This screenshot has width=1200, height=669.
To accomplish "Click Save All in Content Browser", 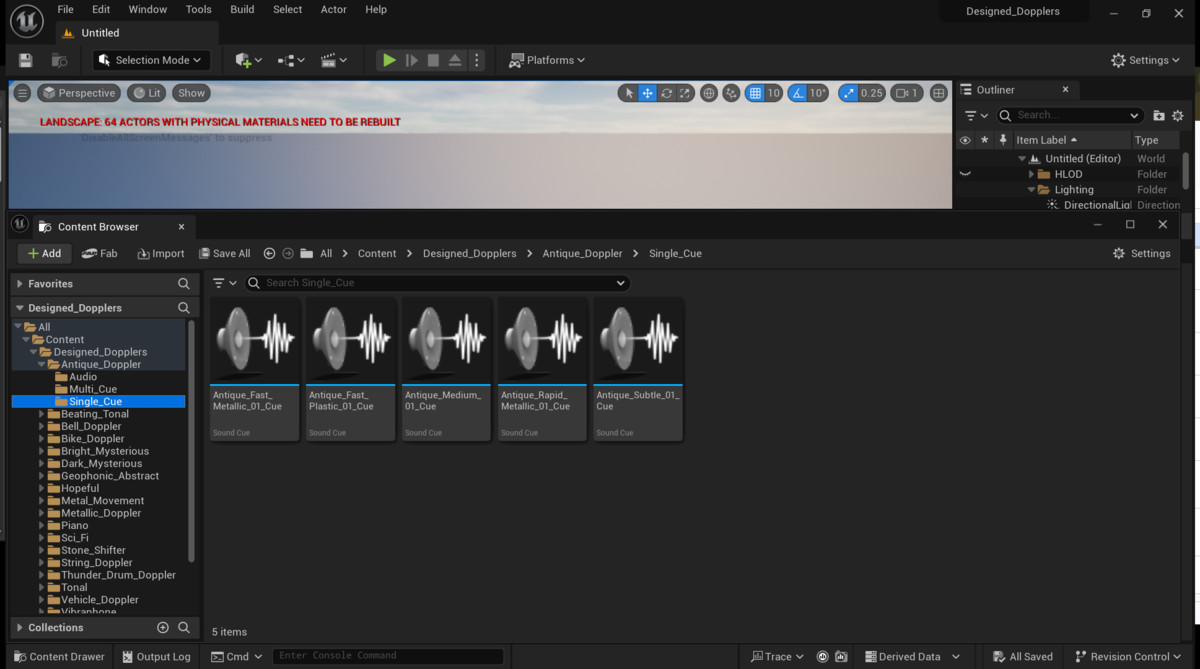I will (225, 254).
